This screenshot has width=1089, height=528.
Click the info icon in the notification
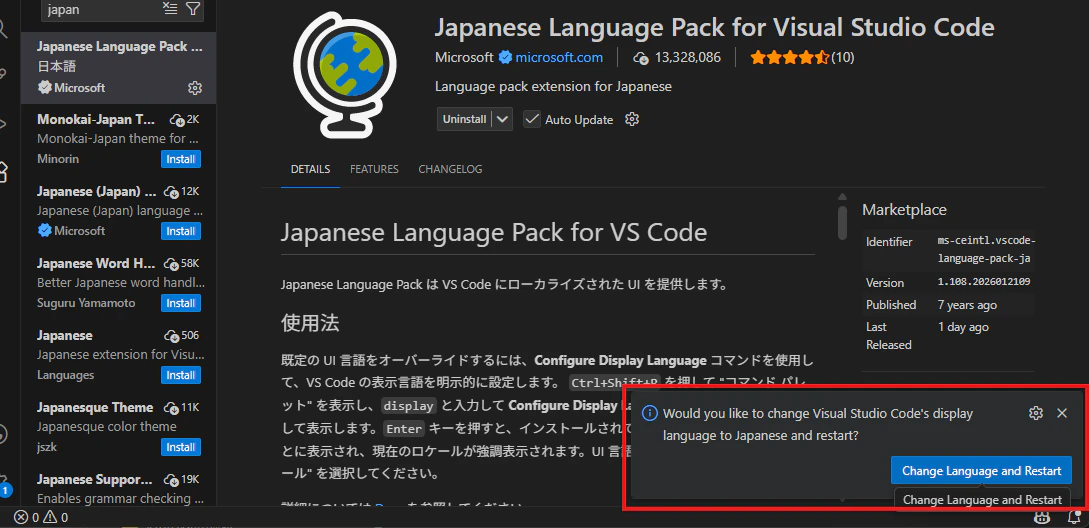(649, 413)
